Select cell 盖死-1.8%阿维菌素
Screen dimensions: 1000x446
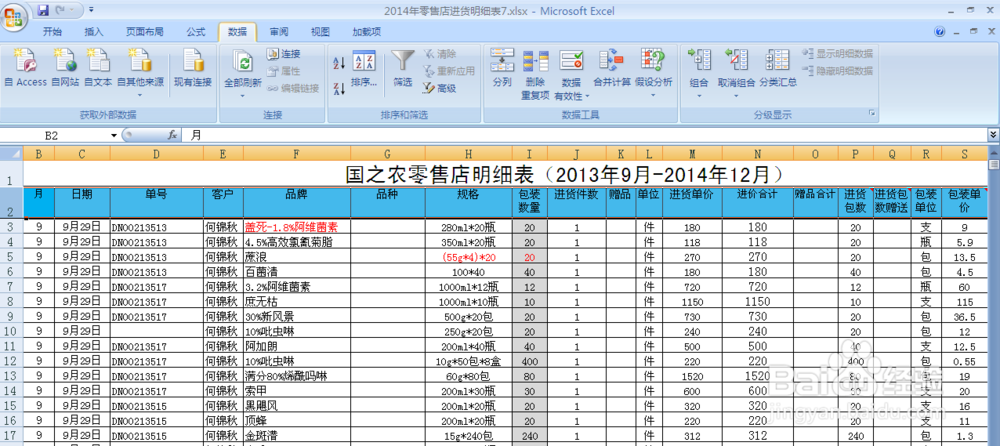[297, 227]
